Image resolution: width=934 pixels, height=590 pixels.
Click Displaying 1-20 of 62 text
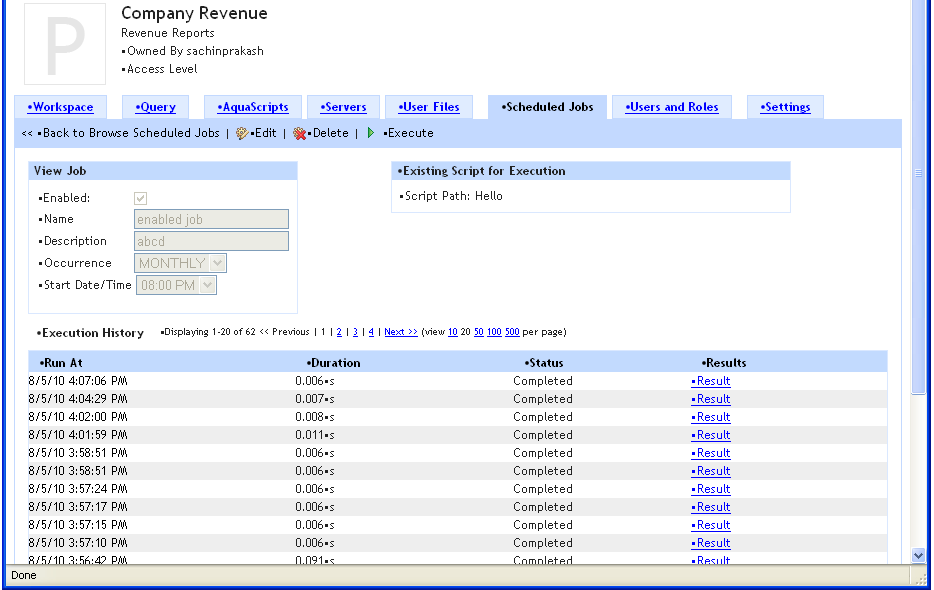pos(208,332)
